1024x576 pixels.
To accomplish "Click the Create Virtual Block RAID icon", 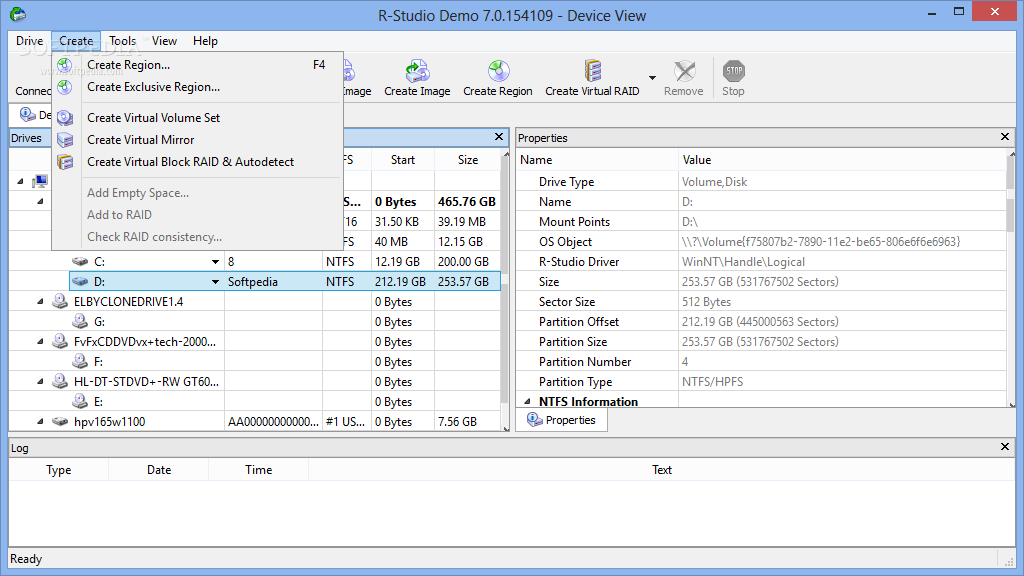I will [x=65, y=162].
